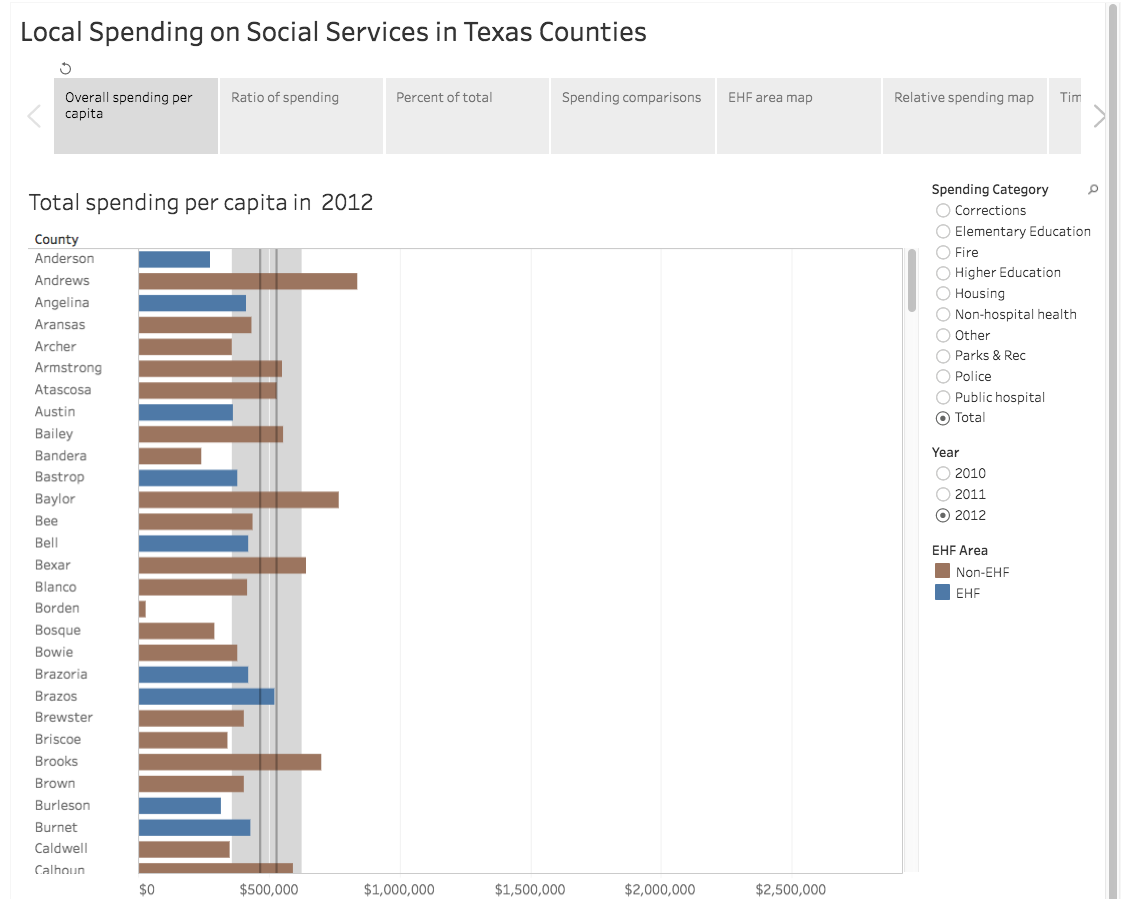
Task: Click the Baylor county bar
Action: pos(238,500)
